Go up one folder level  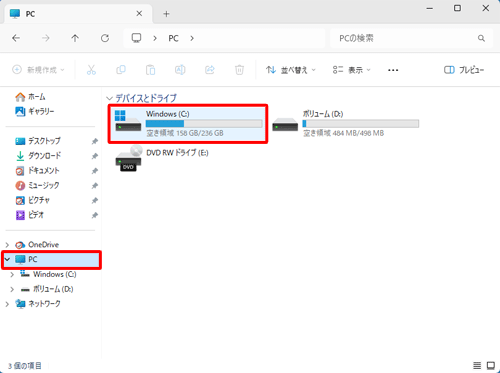pyautogui.click(x=75, y=38)
